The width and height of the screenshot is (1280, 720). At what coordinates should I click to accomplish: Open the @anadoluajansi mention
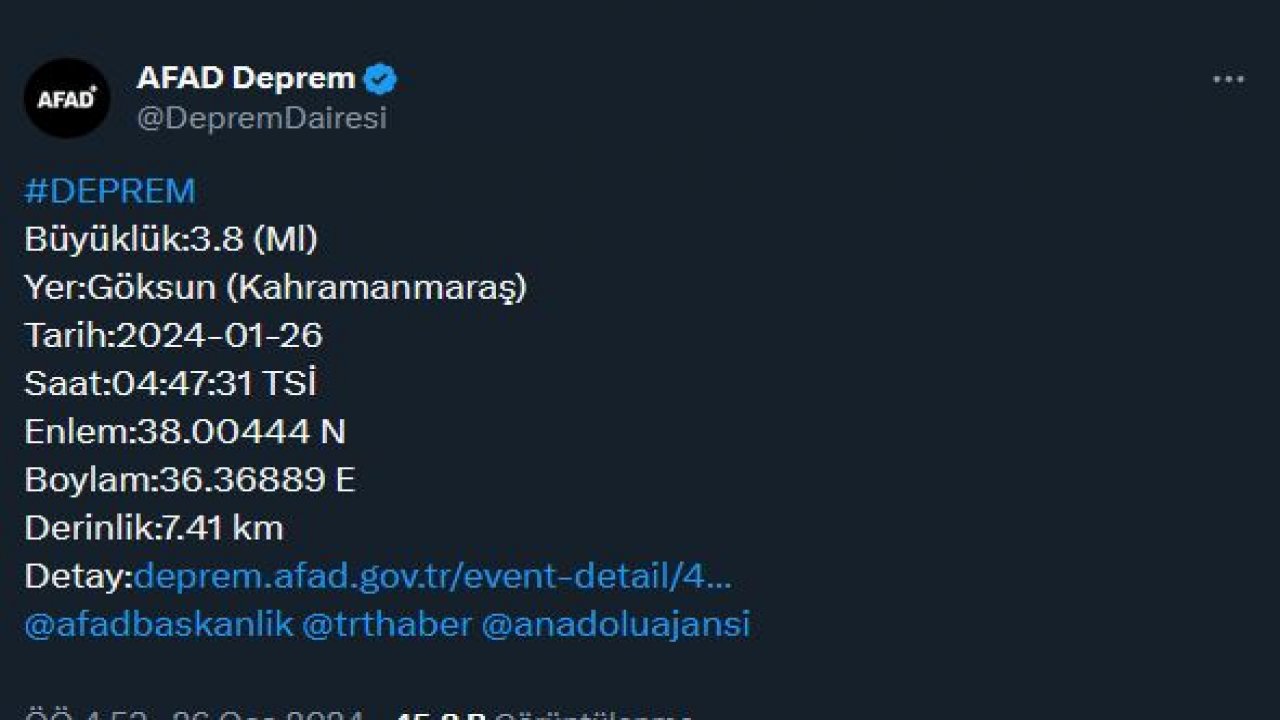point(615,625)
